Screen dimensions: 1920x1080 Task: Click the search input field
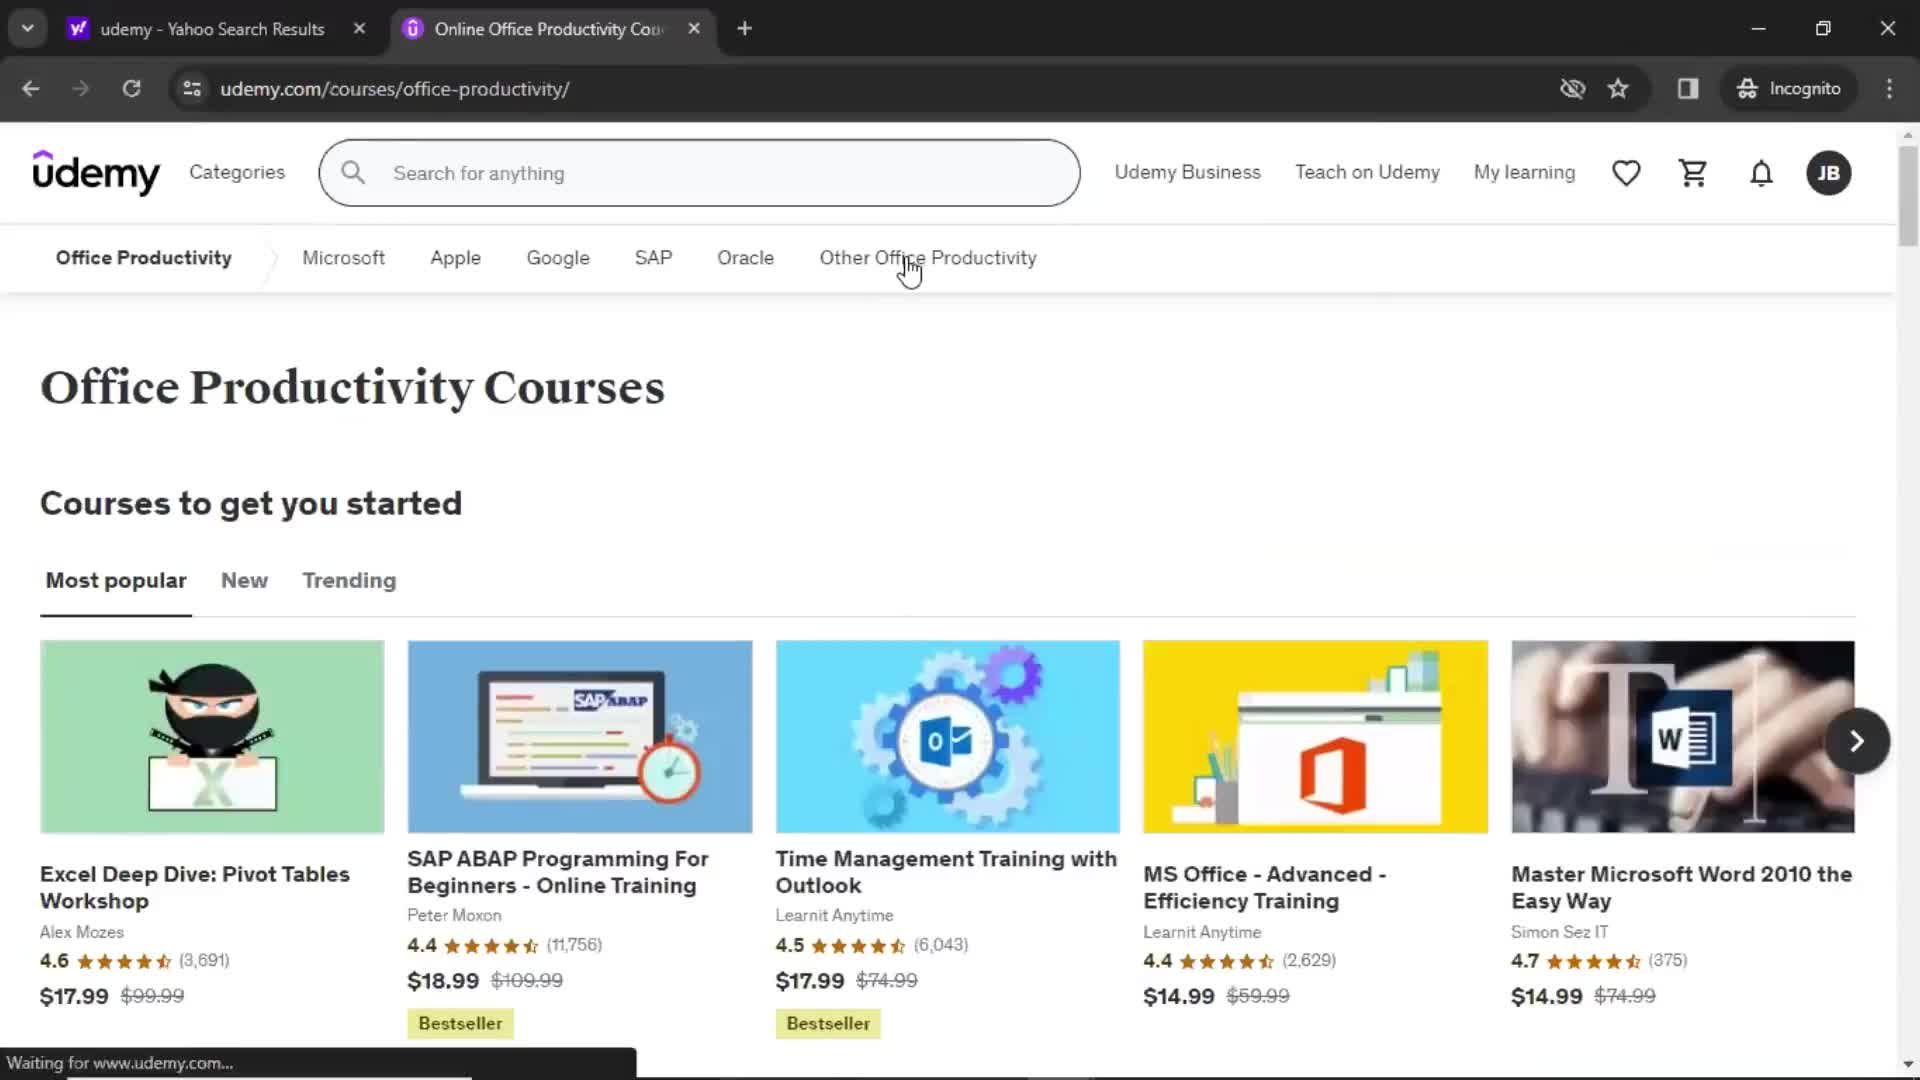(x=699, y=173)
